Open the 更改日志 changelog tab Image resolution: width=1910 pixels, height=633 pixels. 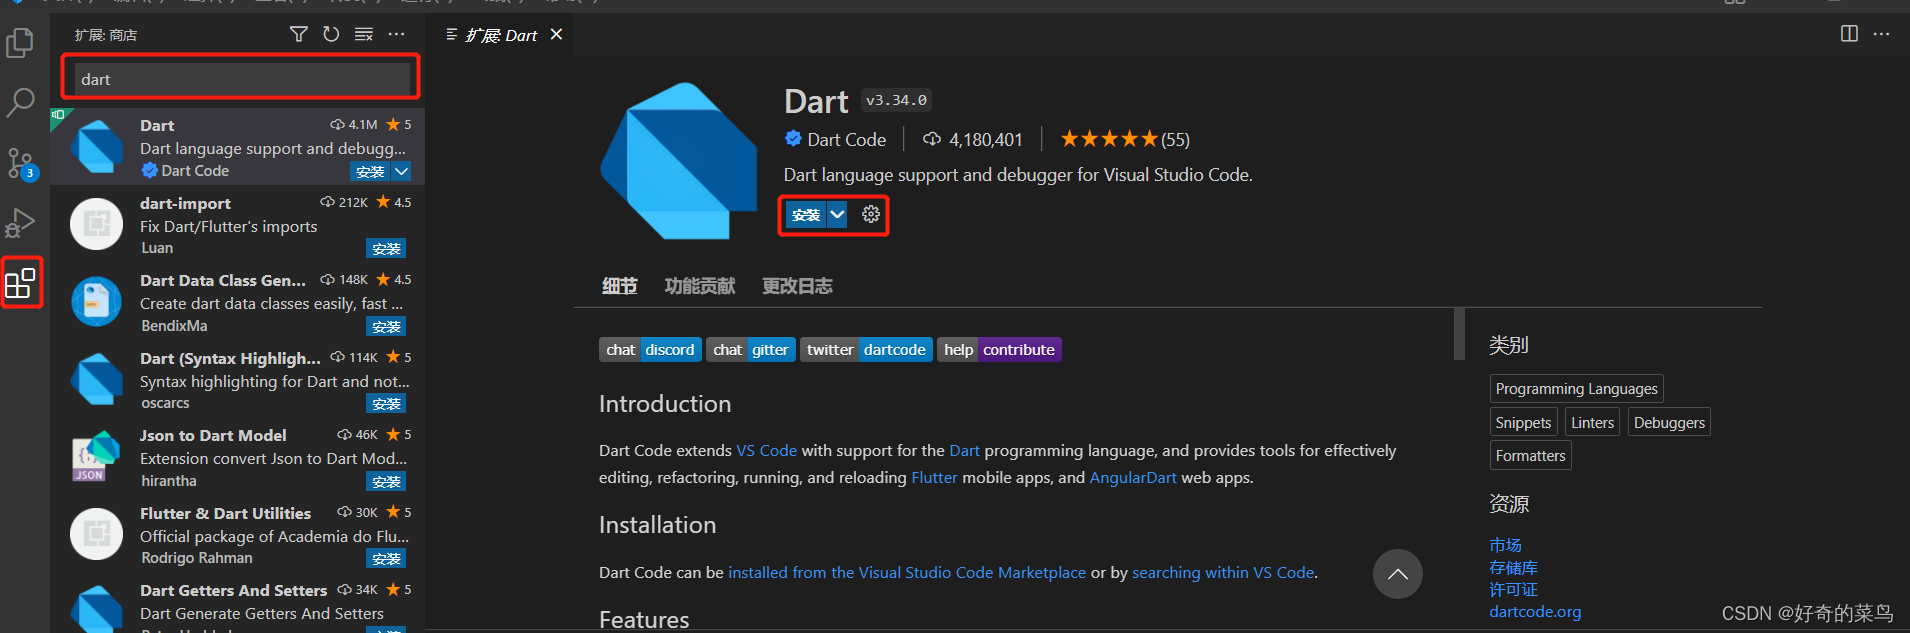point(797,286)
